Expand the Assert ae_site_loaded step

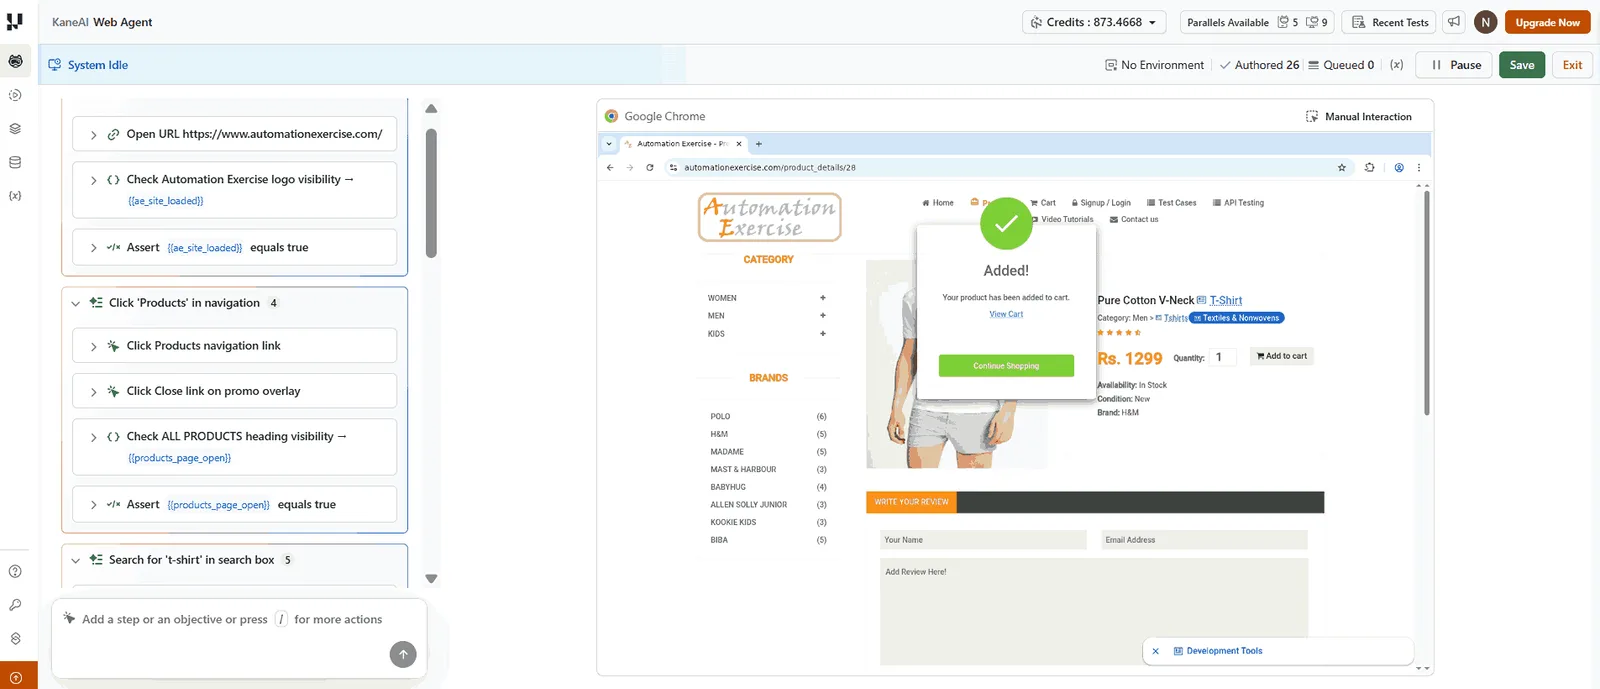94,248
